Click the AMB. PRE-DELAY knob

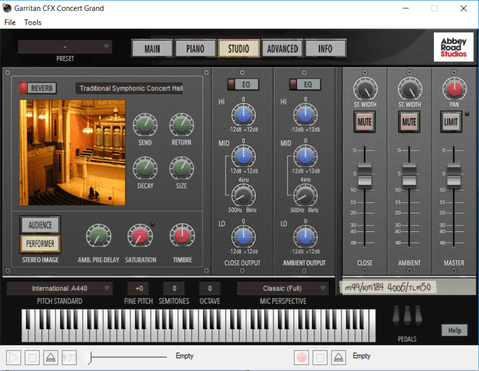pyautogui.click(x=98, y=236)
